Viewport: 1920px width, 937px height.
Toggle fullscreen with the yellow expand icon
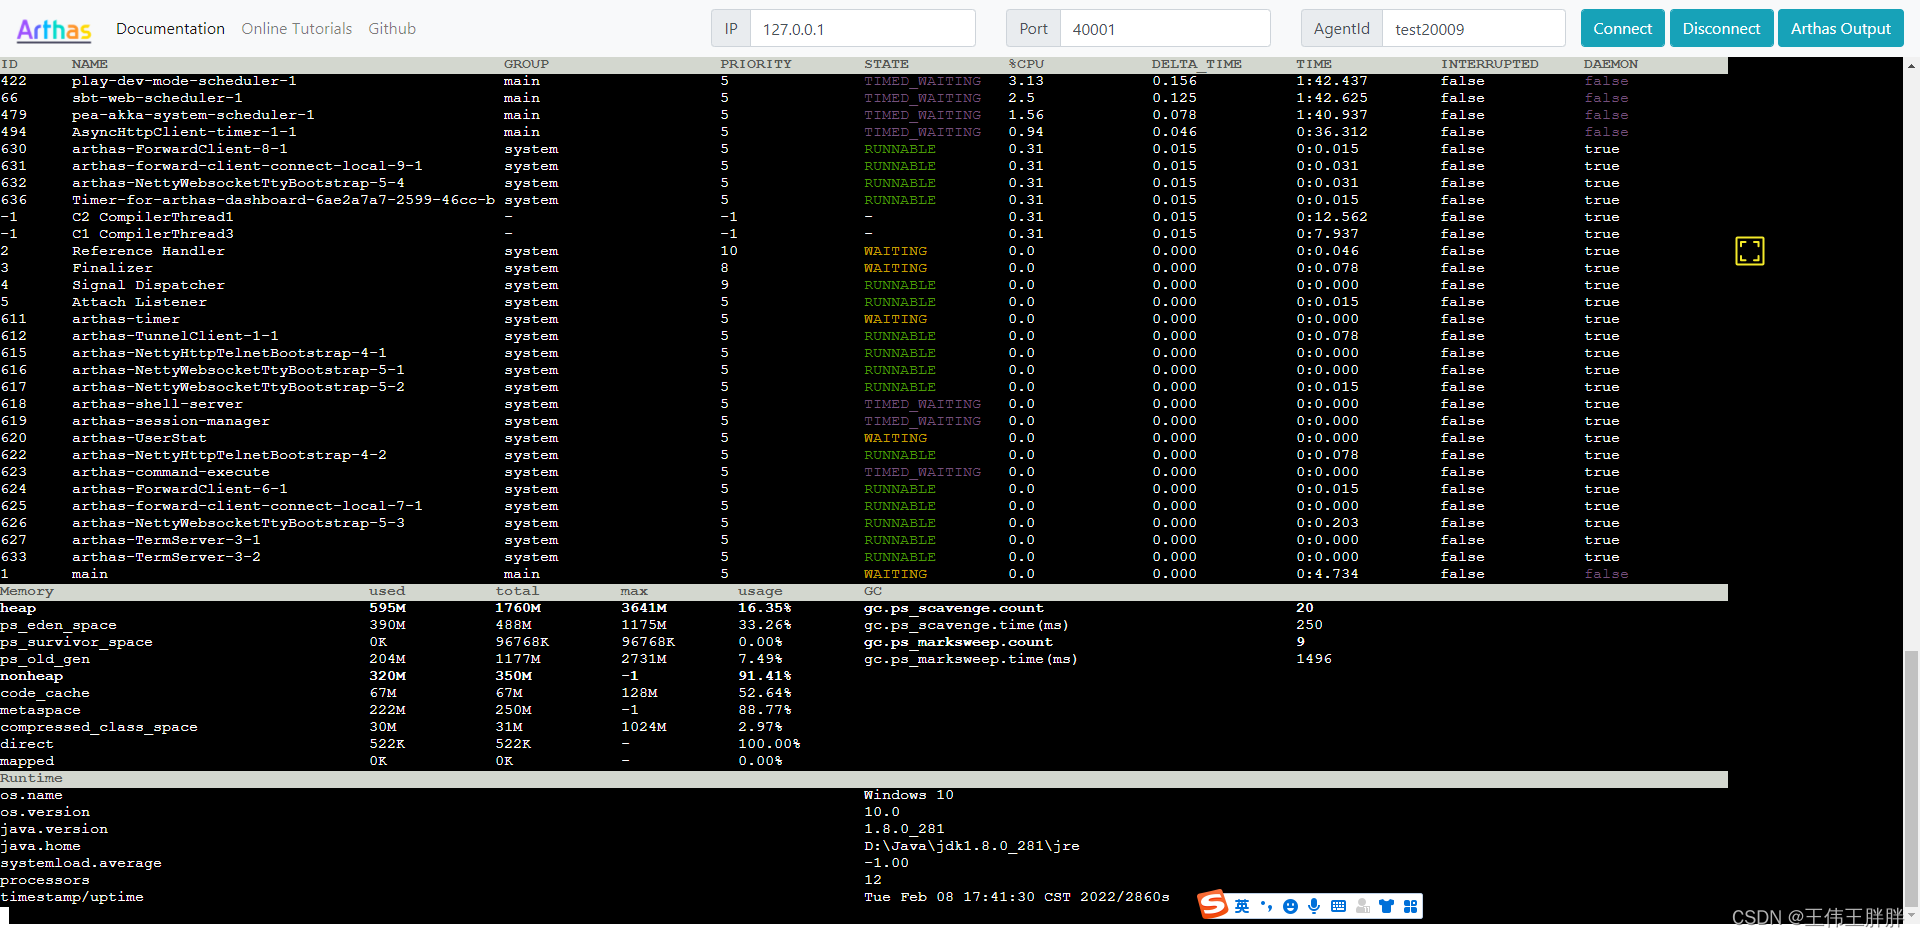point(1749,251)
